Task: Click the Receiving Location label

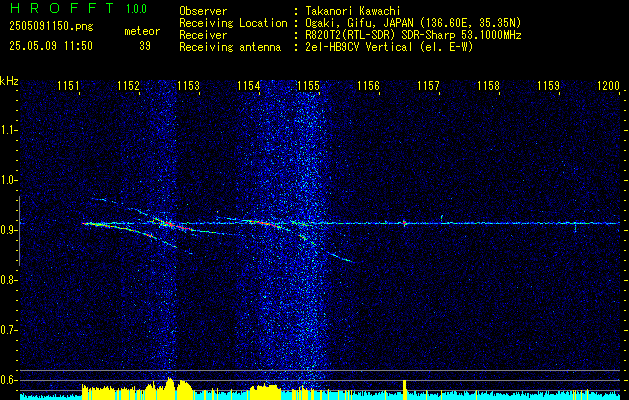Action: pos(233,24)
